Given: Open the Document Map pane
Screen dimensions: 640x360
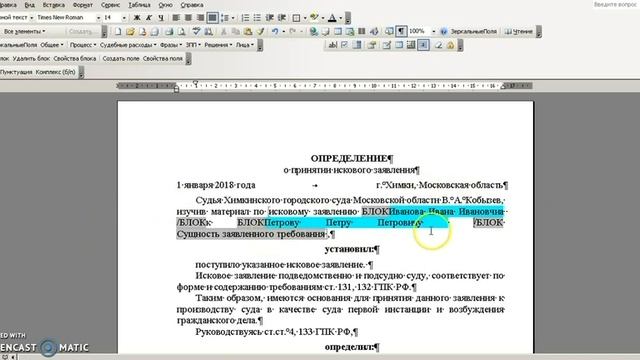Looking at the screenshot, I should pos(389,31).
